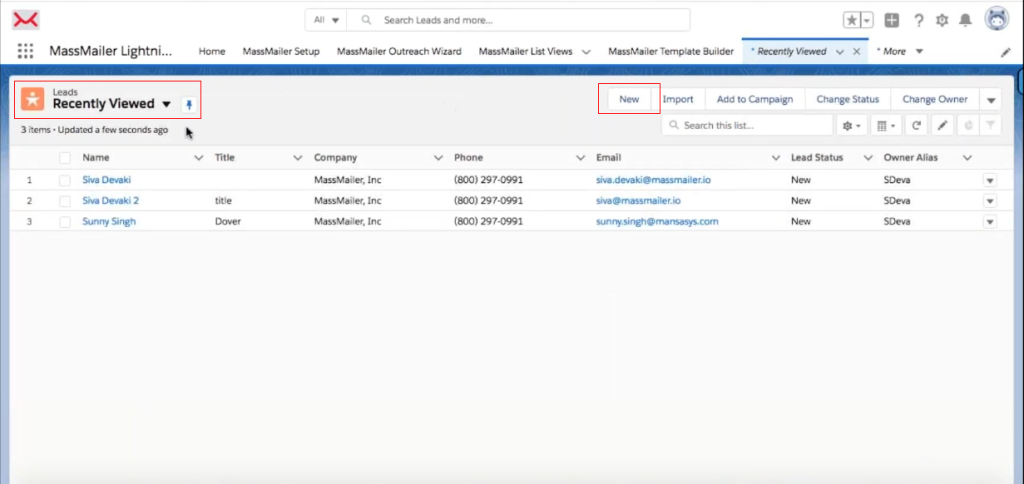Open Company column actions chevron
Image resolution: width=1024 pixels, height=484 pixels.
[439, 158]
